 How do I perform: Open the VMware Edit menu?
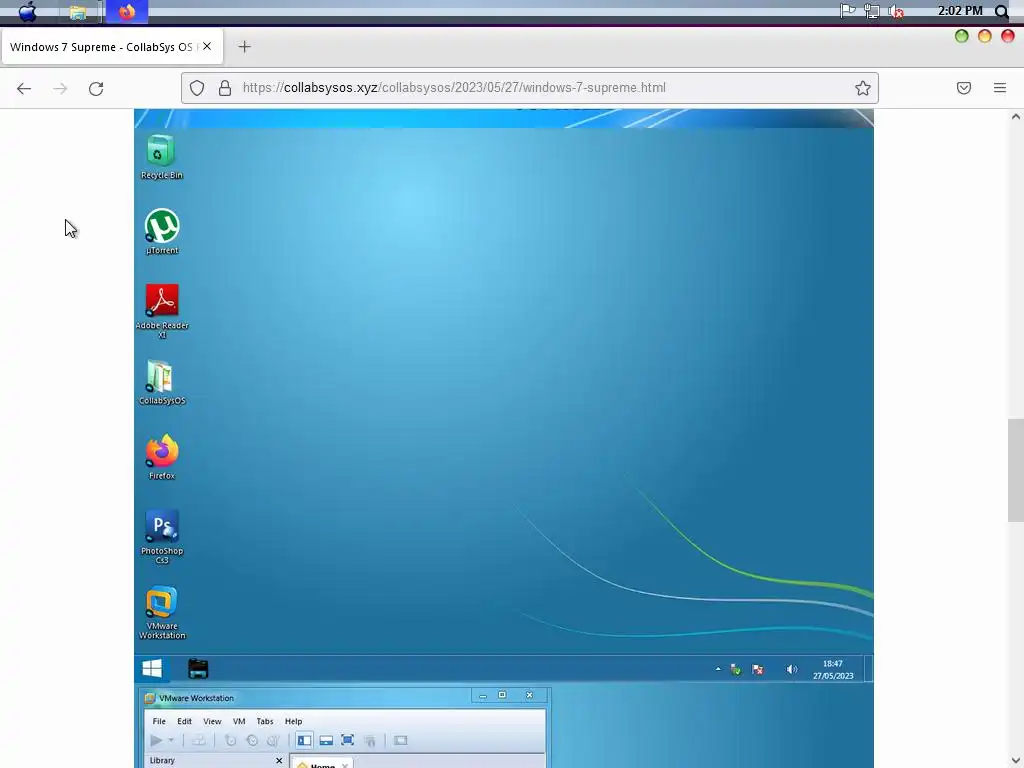point(184,721)
